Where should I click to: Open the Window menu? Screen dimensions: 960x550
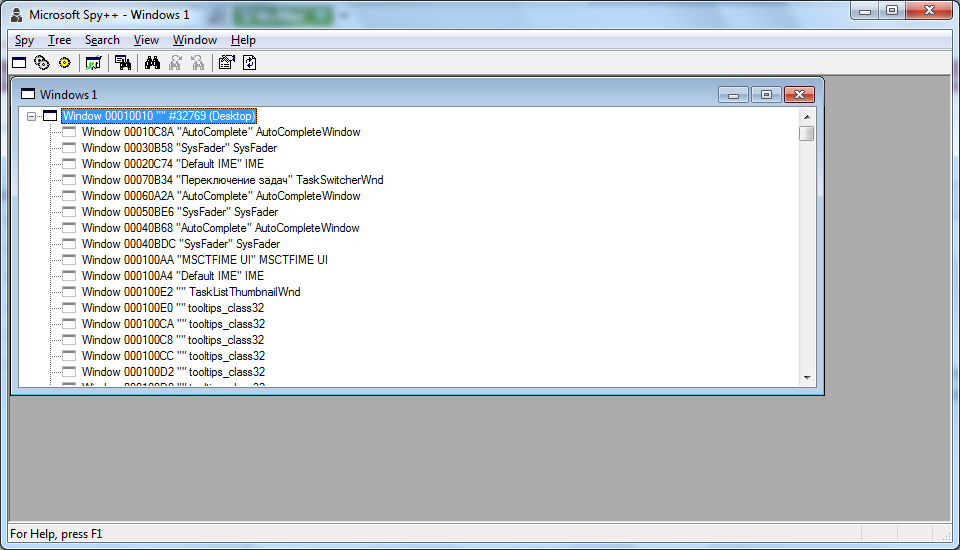(x=195, y=40)
